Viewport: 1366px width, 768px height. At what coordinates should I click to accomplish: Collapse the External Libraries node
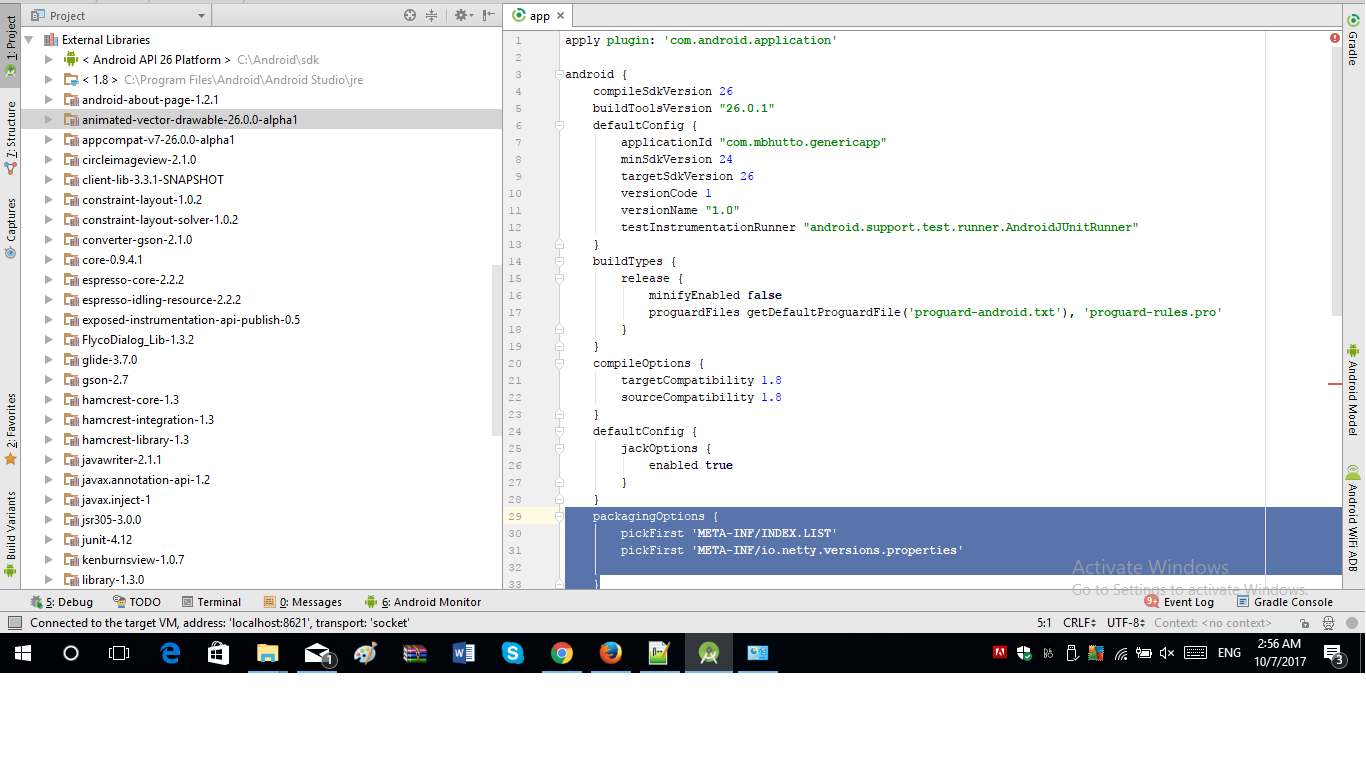(28, 39)
